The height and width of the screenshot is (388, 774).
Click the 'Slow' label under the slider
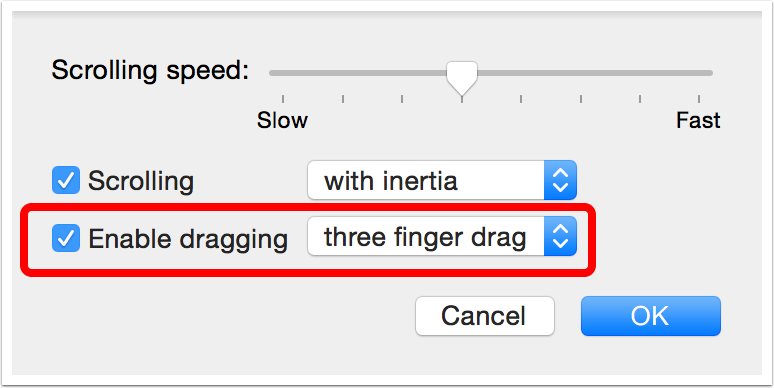pos(282,120)
